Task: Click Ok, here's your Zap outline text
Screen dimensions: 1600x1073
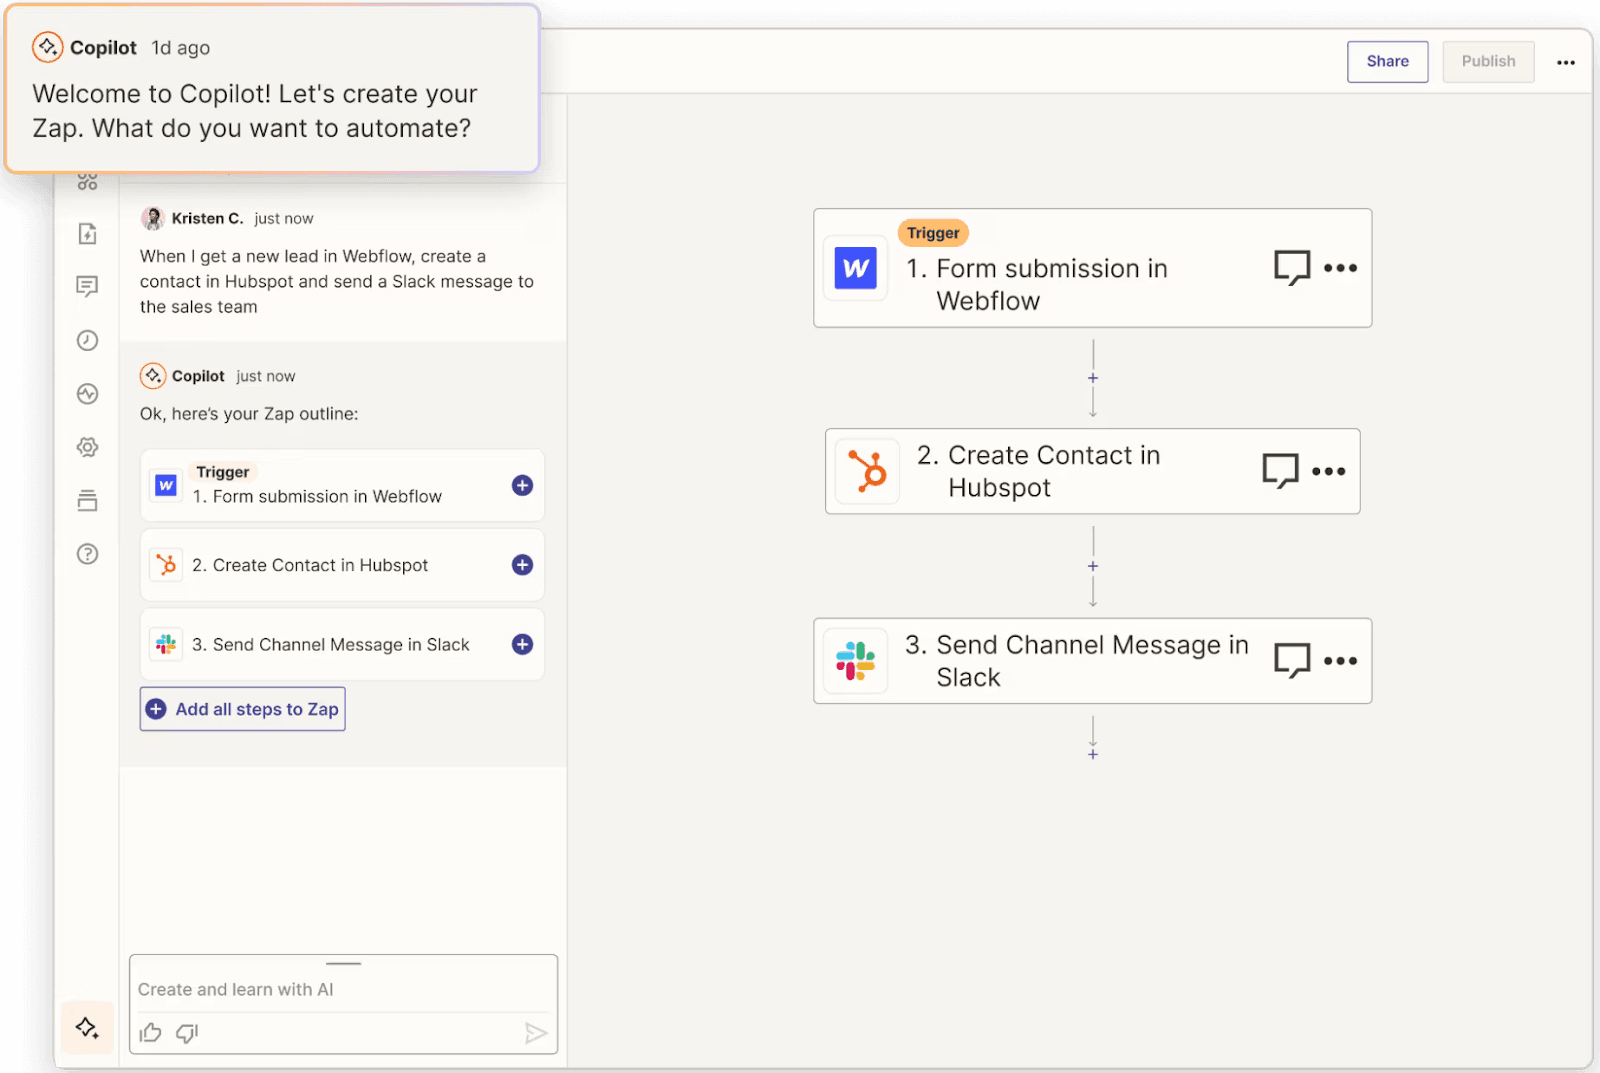Action: tap(249, 414)
